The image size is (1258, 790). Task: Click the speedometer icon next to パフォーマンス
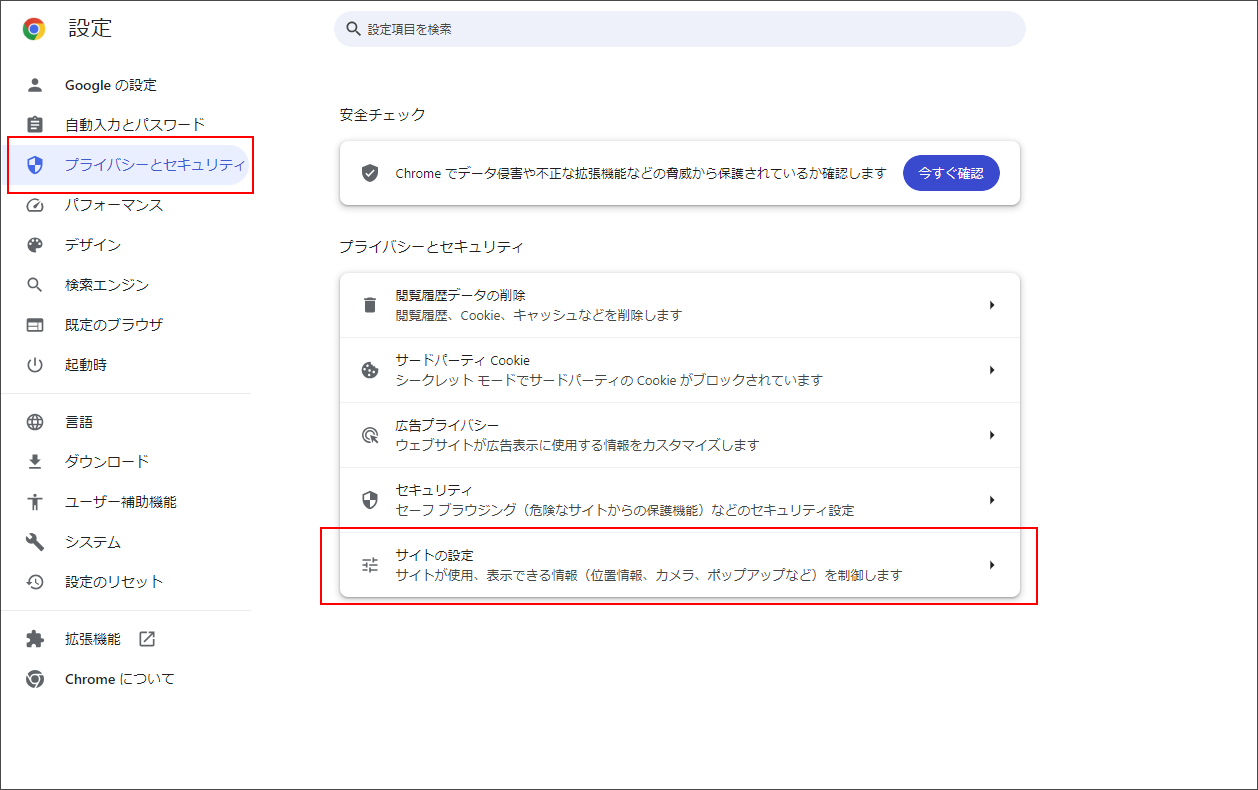pos(34,205)
